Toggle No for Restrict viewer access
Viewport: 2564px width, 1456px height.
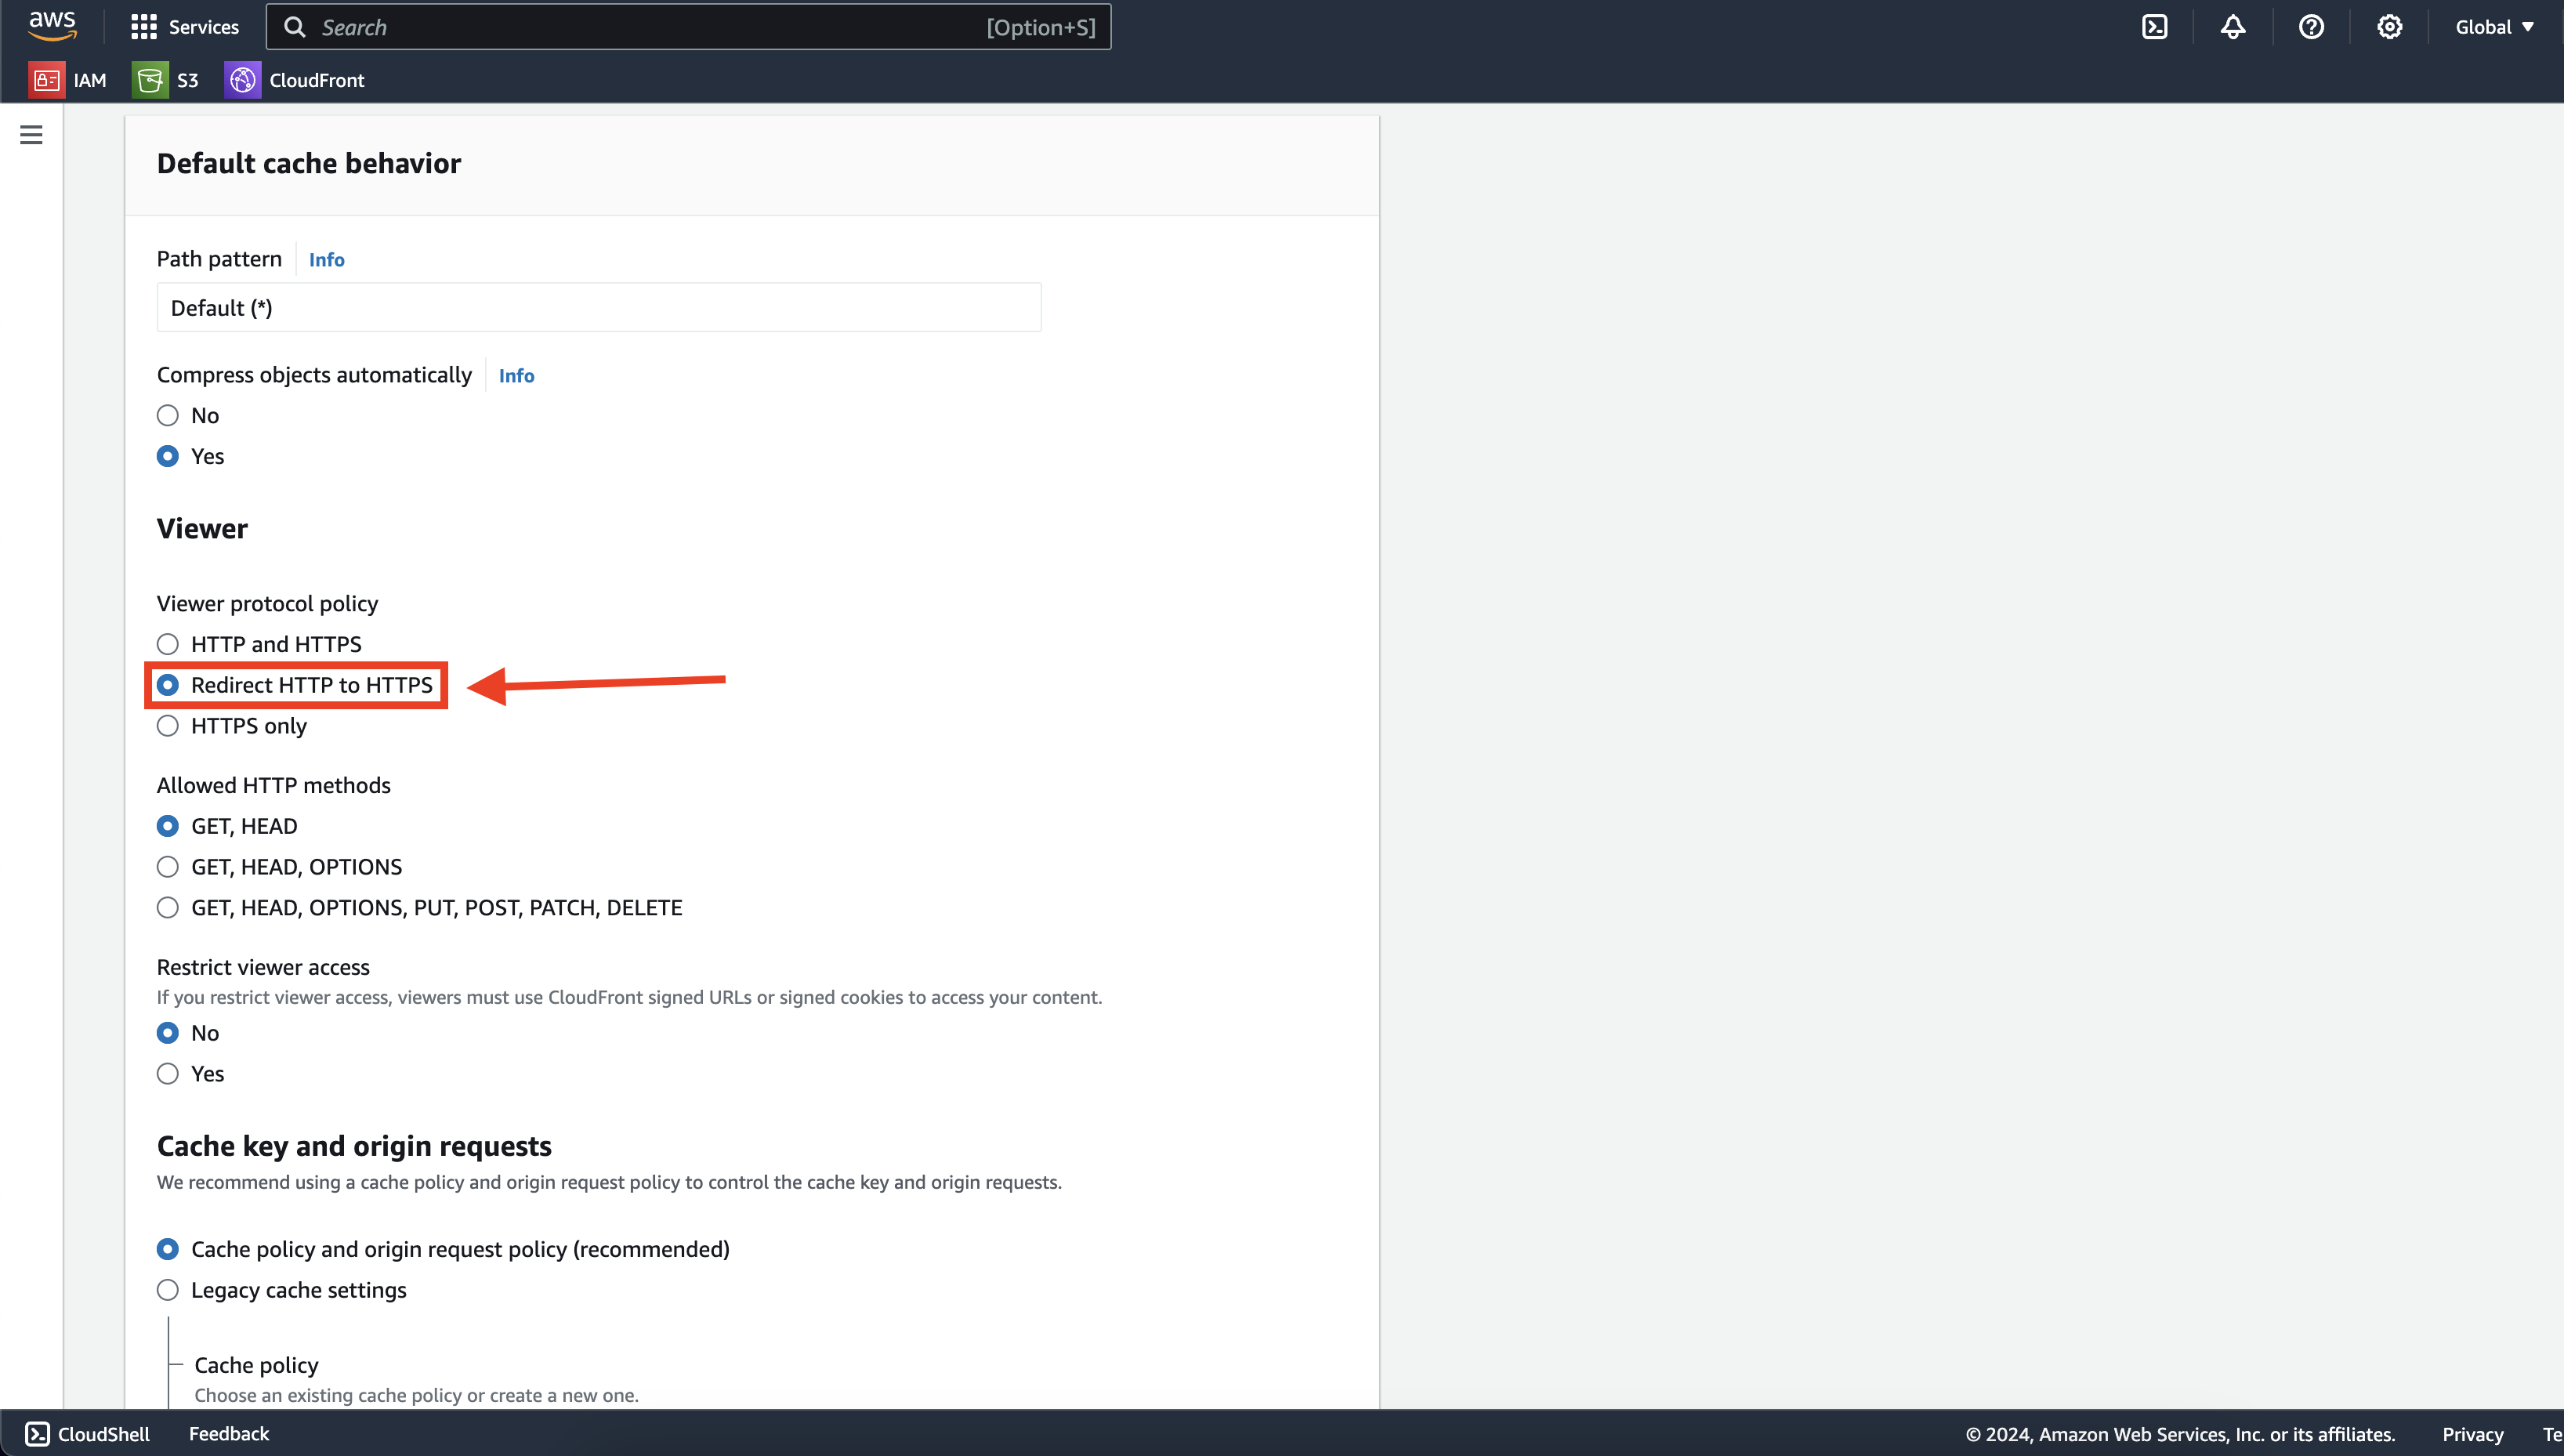pyautogui.click(x=169, y=1032)
